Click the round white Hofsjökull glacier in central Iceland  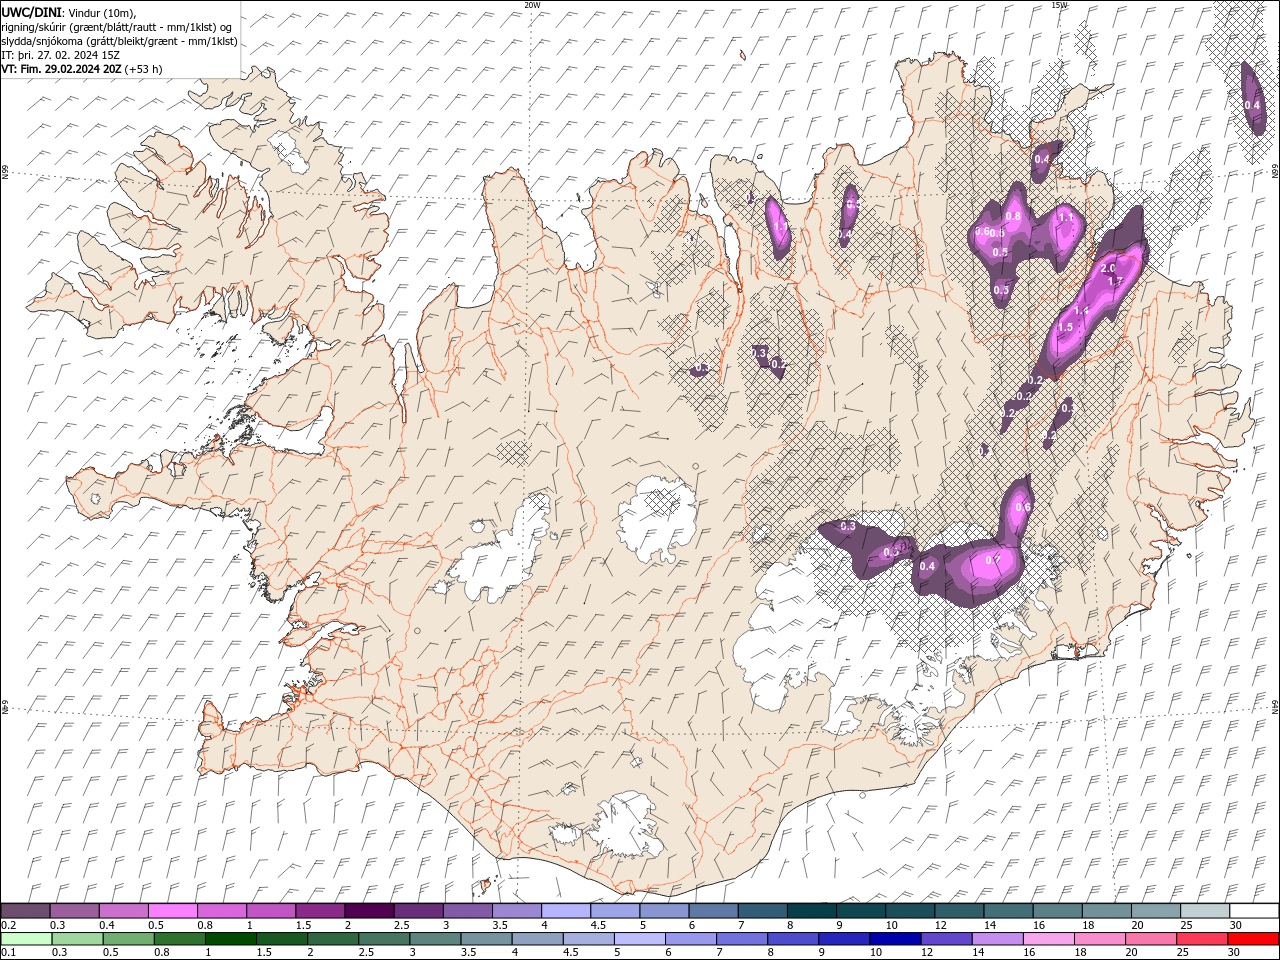coord(657,519)
